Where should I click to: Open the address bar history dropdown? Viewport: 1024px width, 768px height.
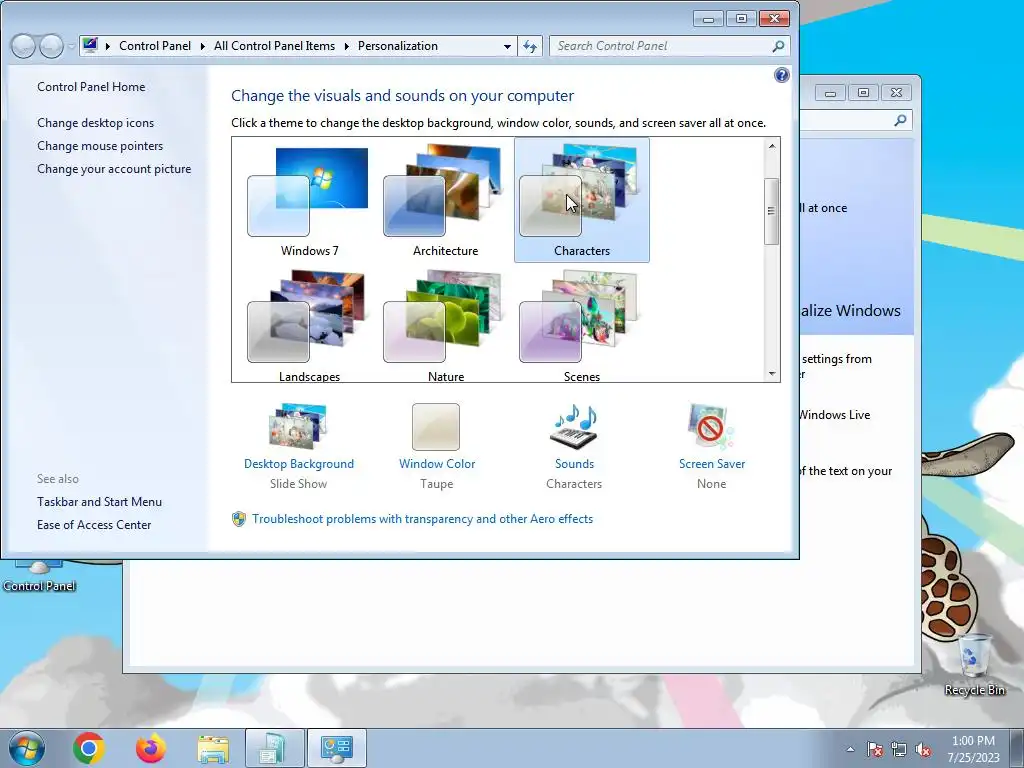click(507, 46)
